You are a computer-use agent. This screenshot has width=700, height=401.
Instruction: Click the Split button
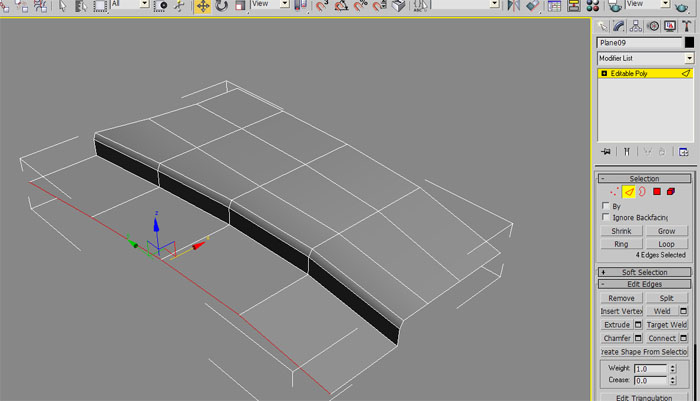(x=667, y=298)
